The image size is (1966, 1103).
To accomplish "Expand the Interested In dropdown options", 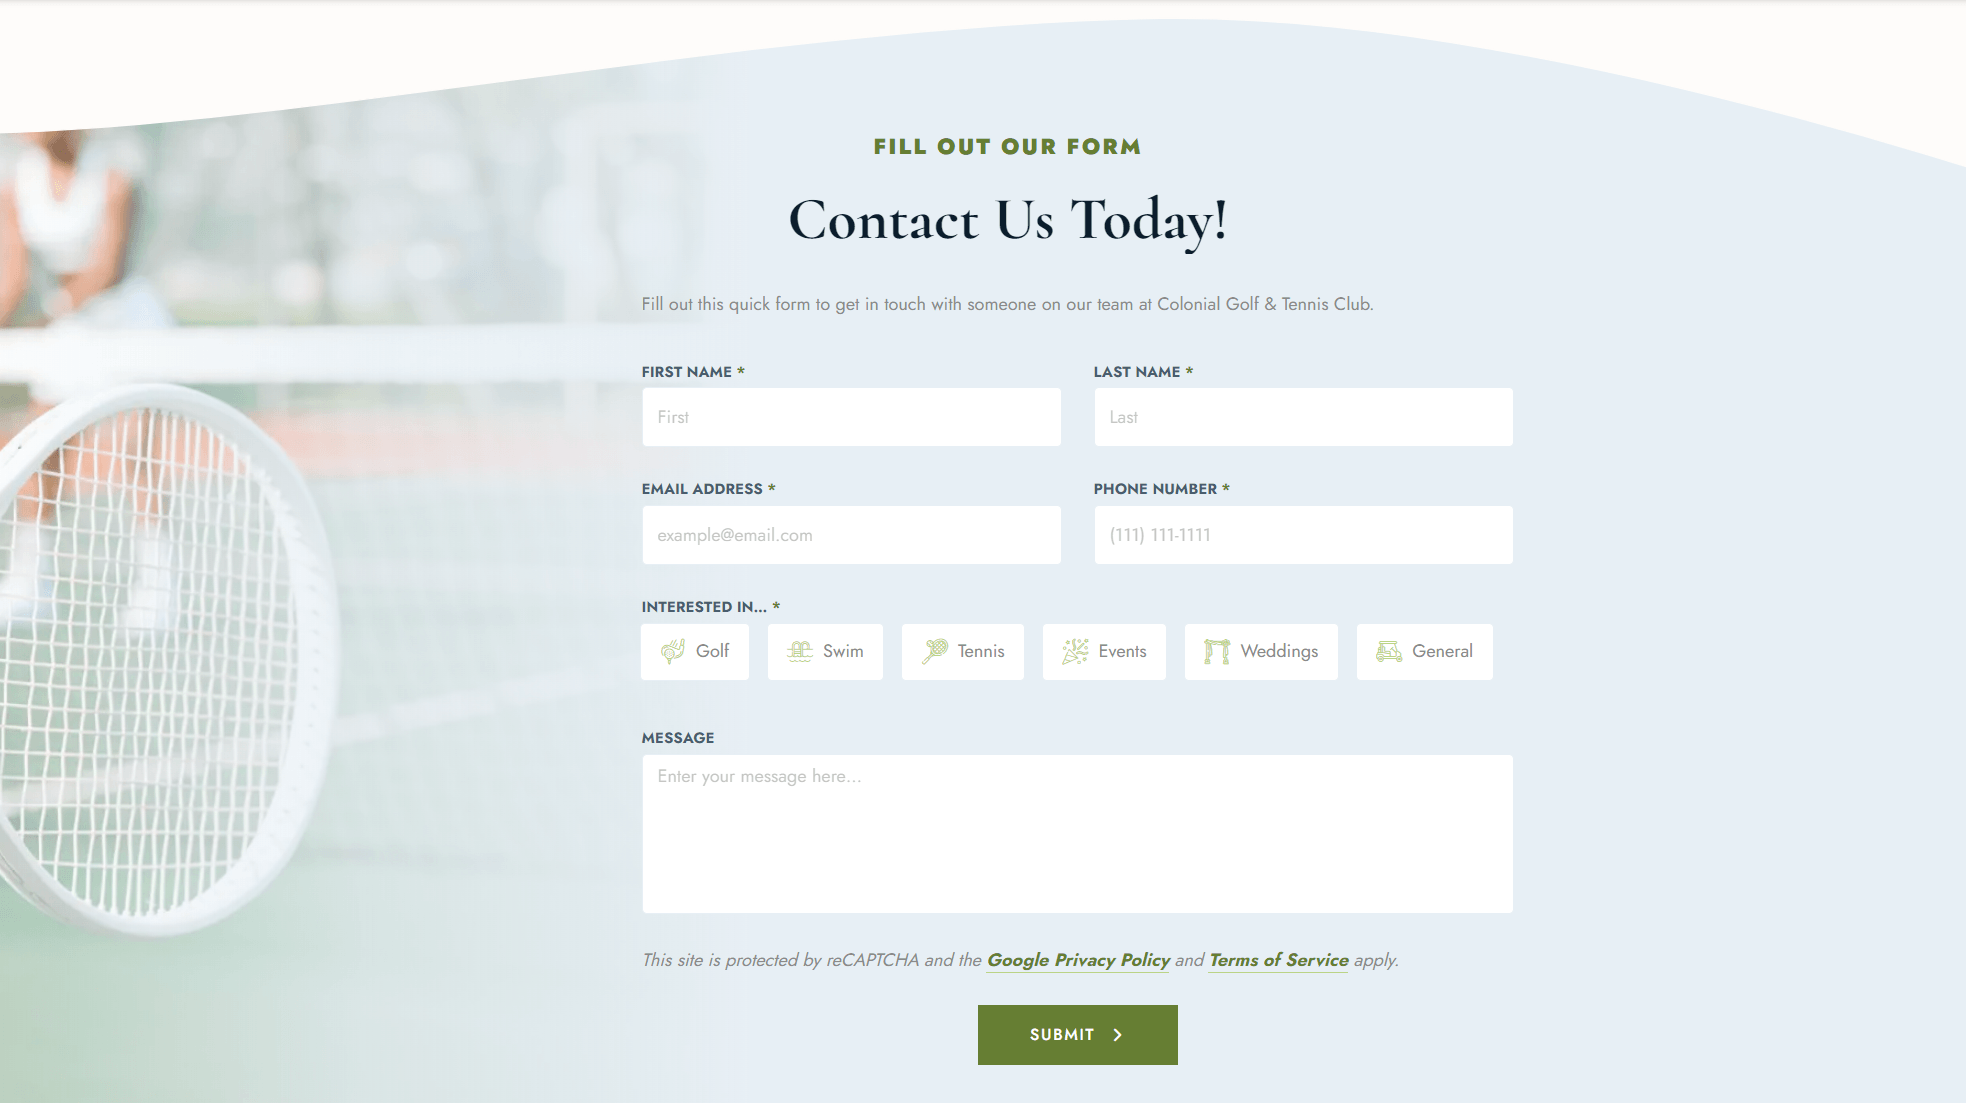I will coord(709,606).
